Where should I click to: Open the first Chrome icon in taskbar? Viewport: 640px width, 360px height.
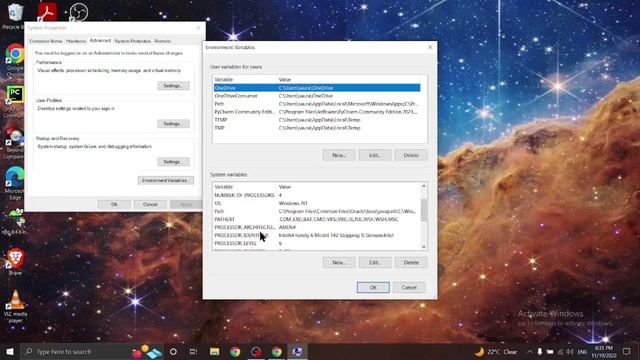click(235, 351)
